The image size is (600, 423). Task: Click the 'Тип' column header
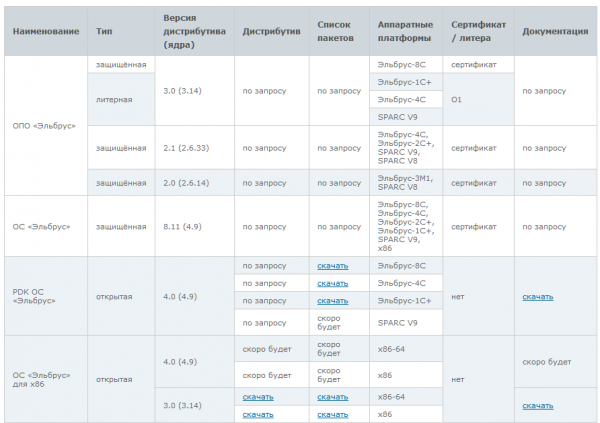pyautogui.click(x=104, y=31)
